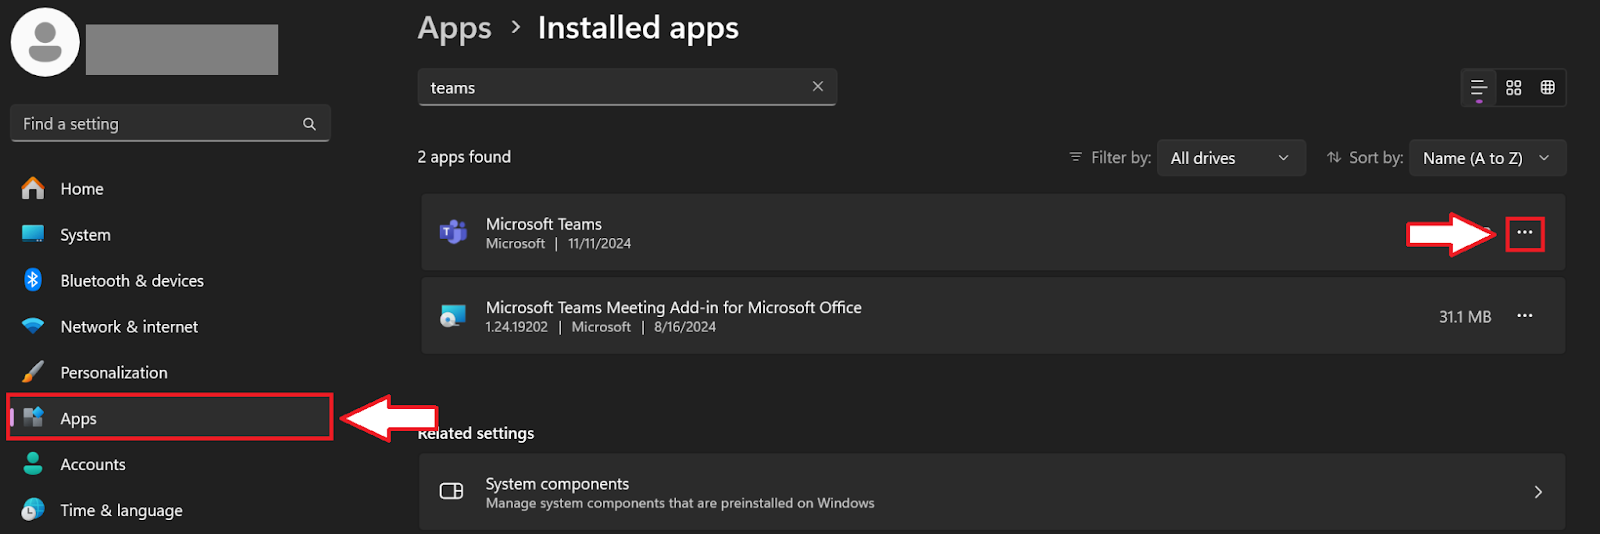Select the Microsoft Teams app row
Screen dimensions: 1600x534
[x=993, y=232]
